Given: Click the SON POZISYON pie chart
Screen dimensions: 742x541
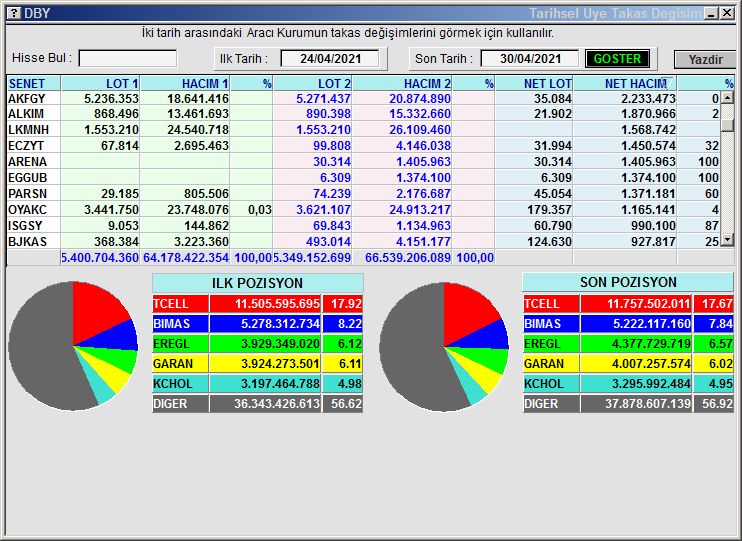Looking at the screenshot, I should tap(444, 347).
